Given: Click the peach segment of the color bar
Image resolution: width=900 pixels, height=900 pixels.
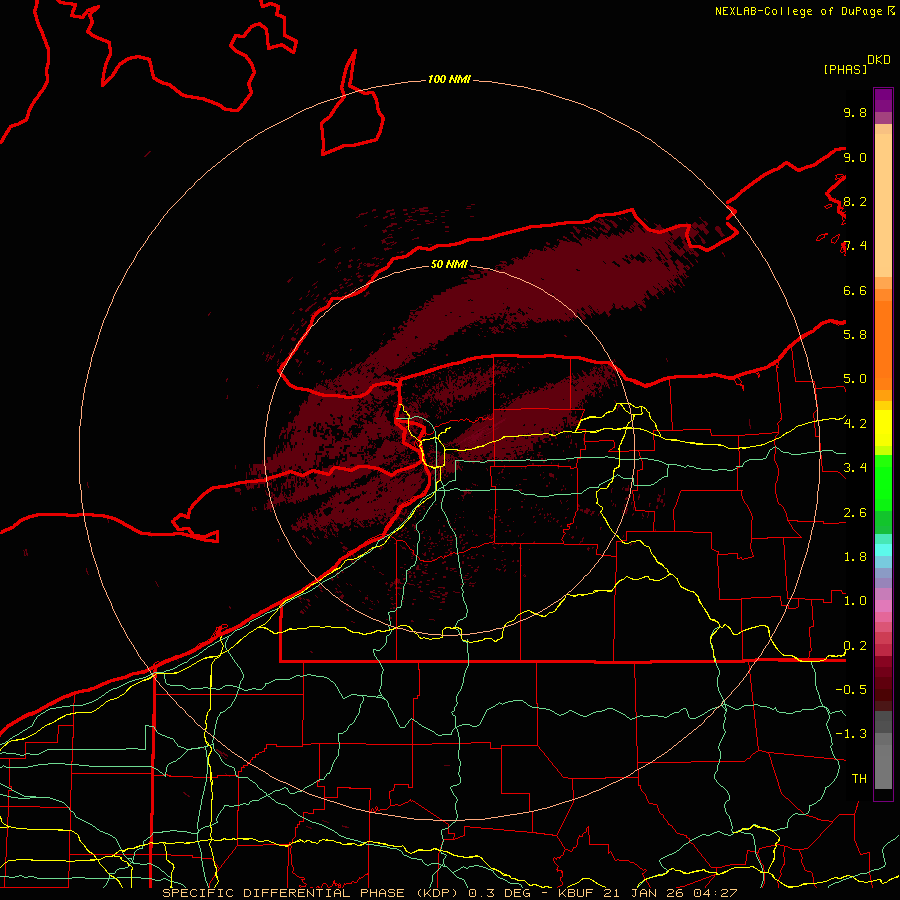Looking at the screenshot, I should [x=883, y=205].
